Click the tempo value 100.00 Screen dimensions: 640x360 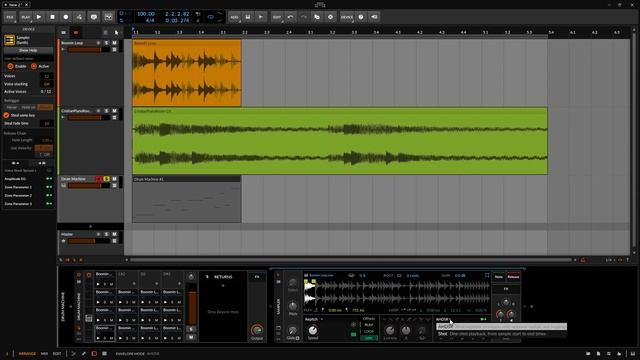(x=145, y=14)
